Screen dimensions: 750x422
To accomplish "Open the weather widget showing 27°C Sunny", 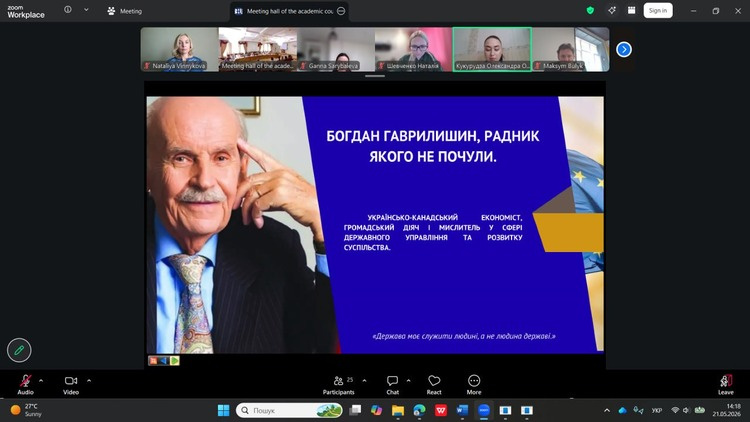I will 27,411.
